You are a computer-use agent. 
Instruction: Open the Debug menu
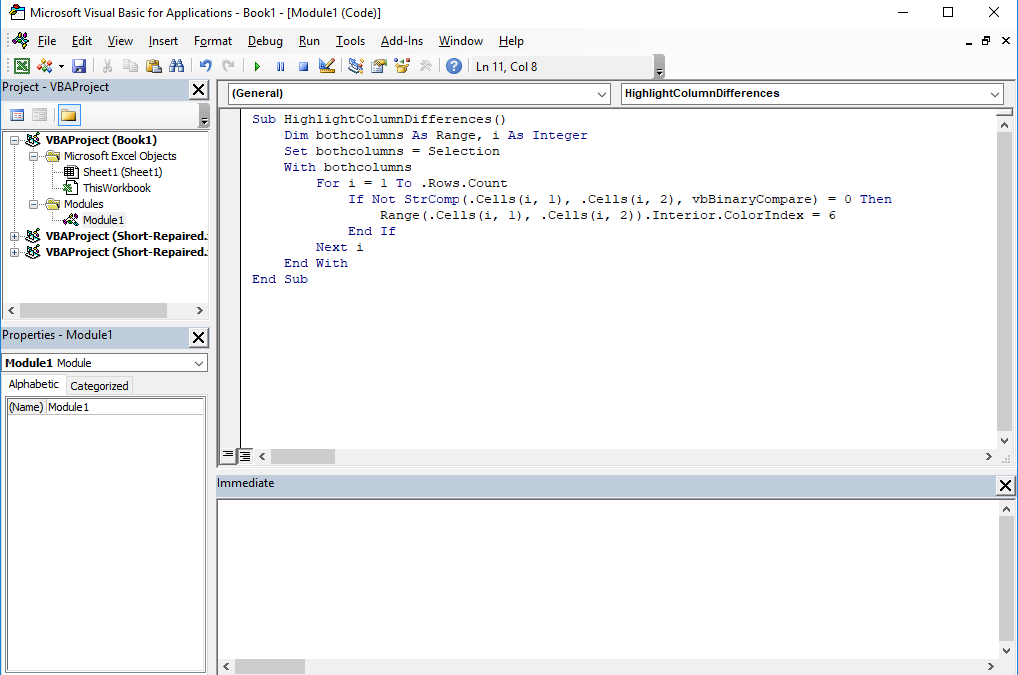coord(264,41)
